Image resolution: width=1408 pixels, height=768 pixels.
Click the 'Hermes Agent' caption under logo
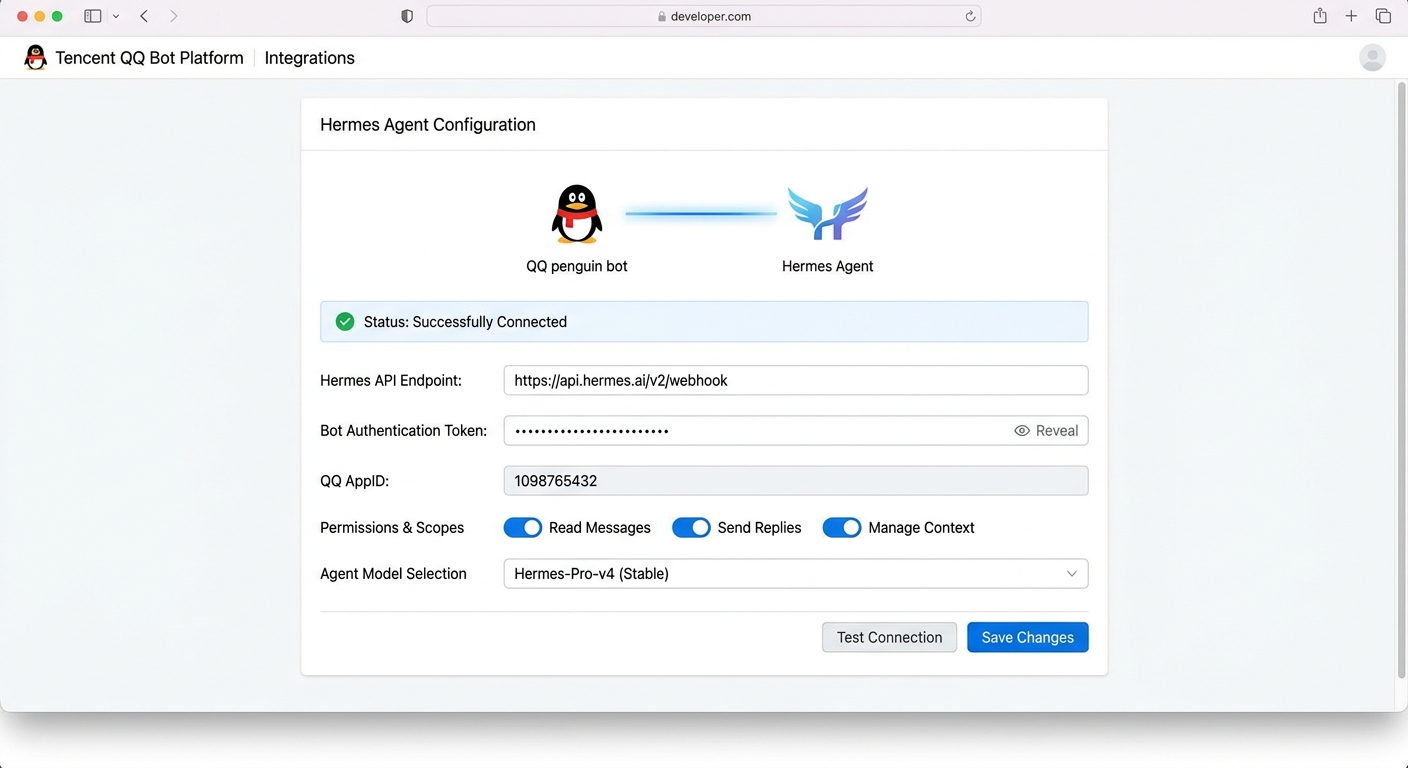(x=828, y=266)
